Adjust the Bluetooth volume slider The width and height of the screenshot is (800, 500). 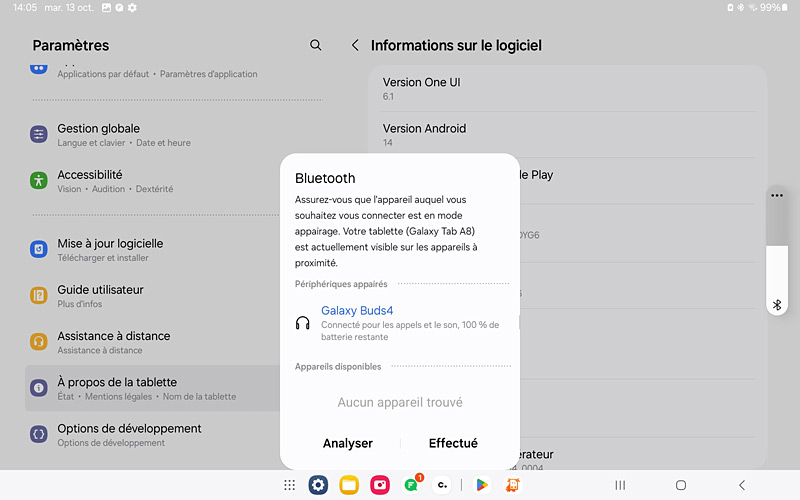click(777, 250)
